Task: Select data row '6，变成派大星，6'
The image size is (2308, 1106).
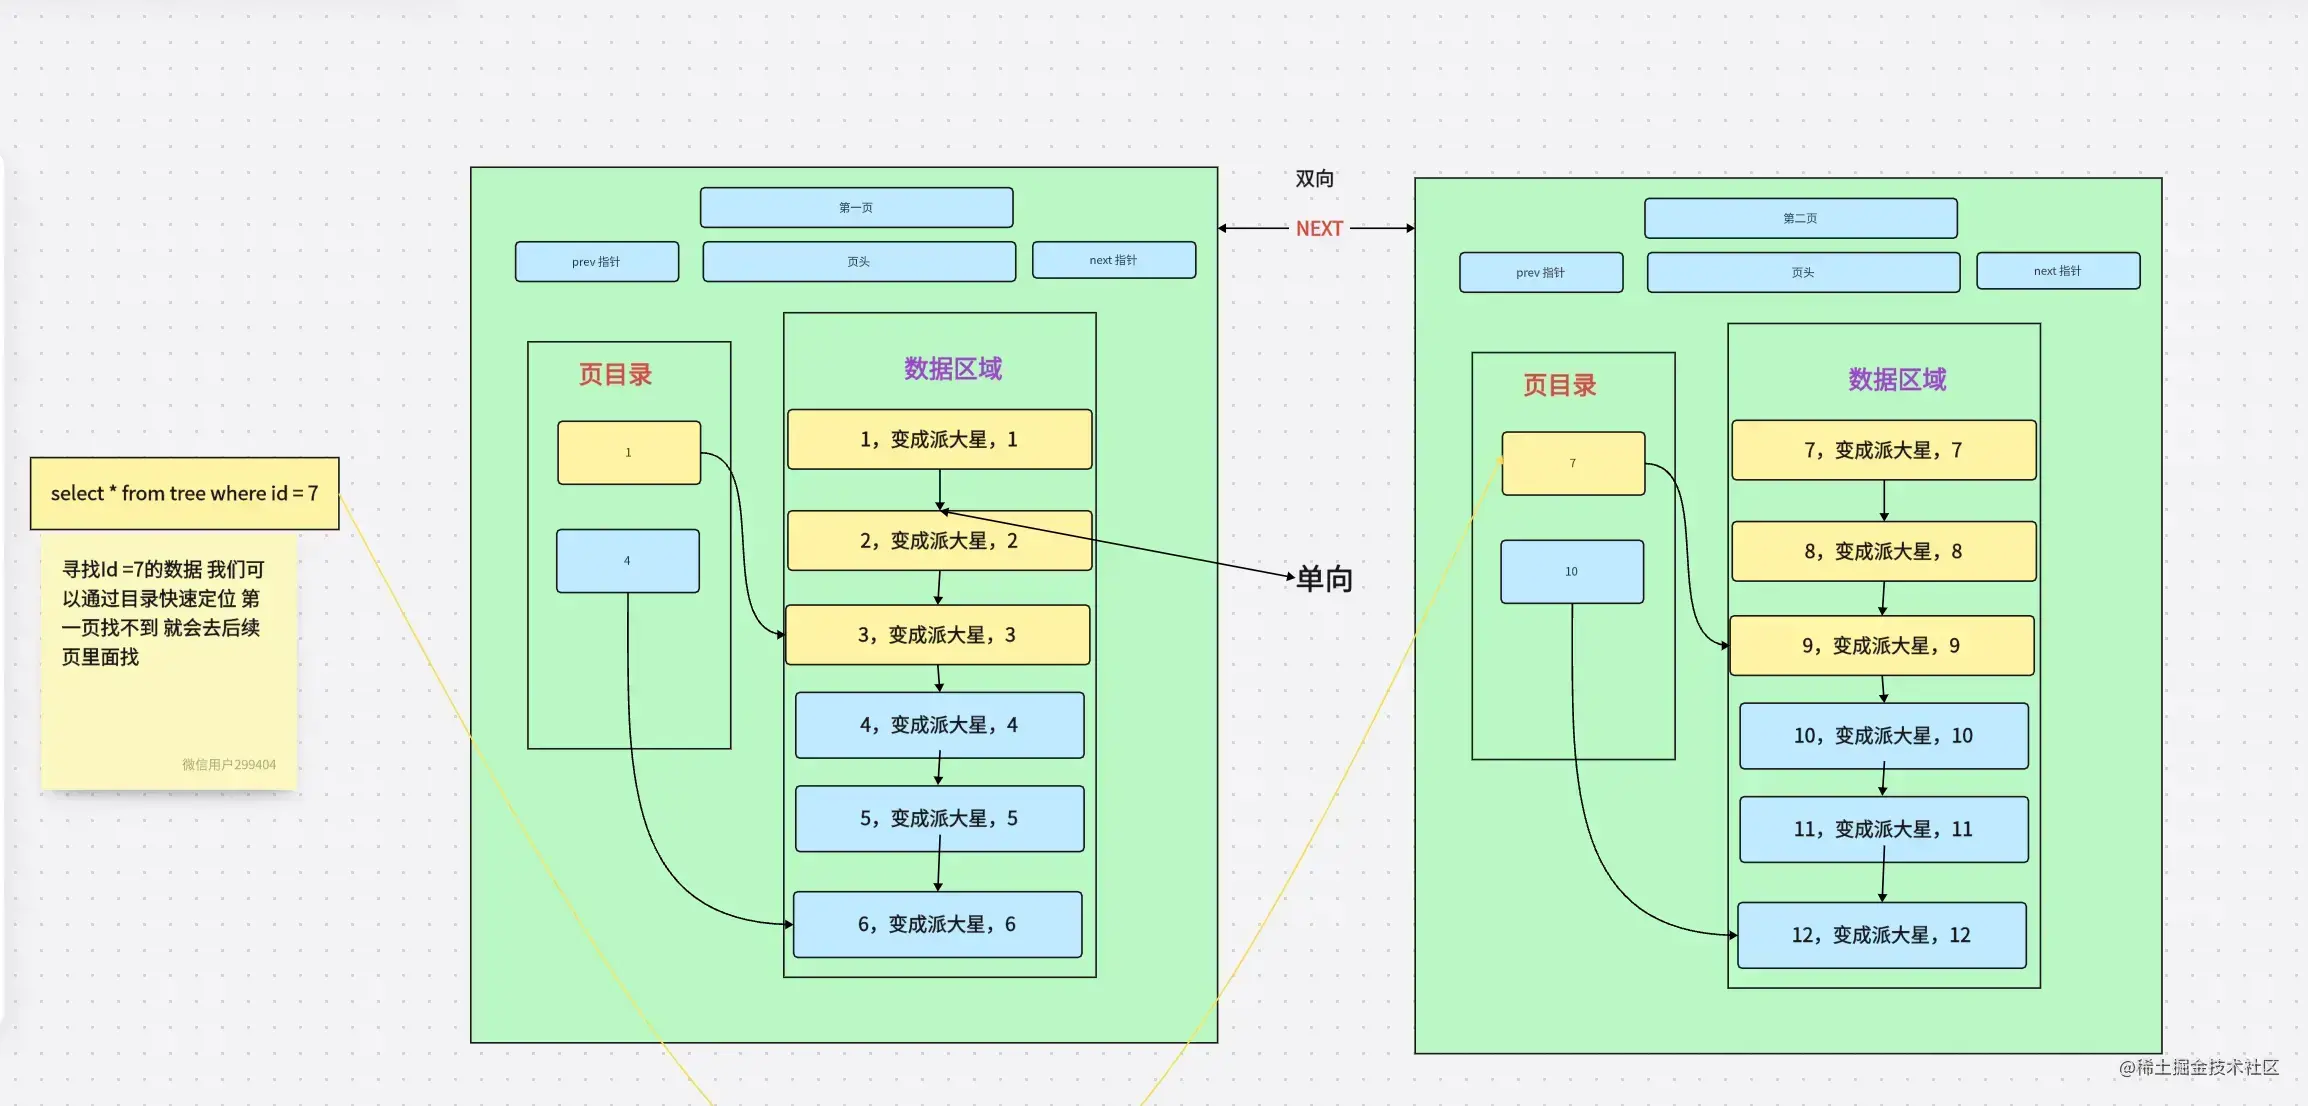Action: pos(937,924)
